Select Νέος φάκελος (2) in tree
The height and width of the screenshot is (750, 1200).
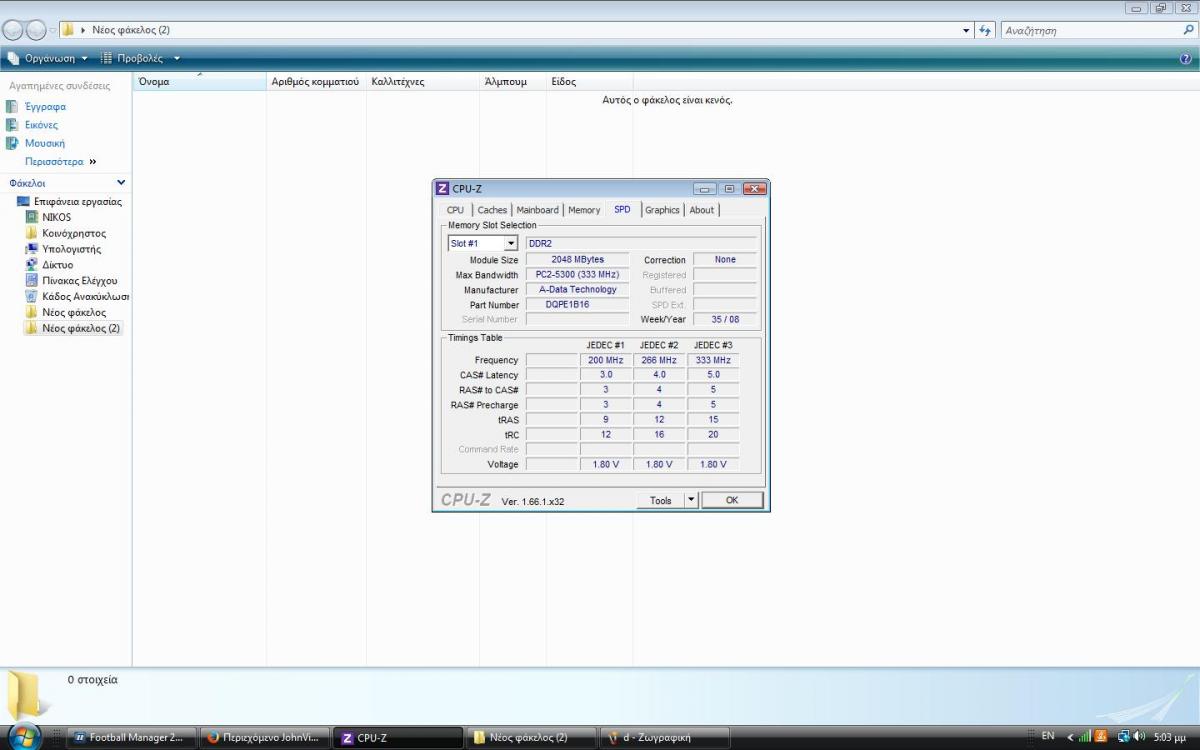coord(80,328)
